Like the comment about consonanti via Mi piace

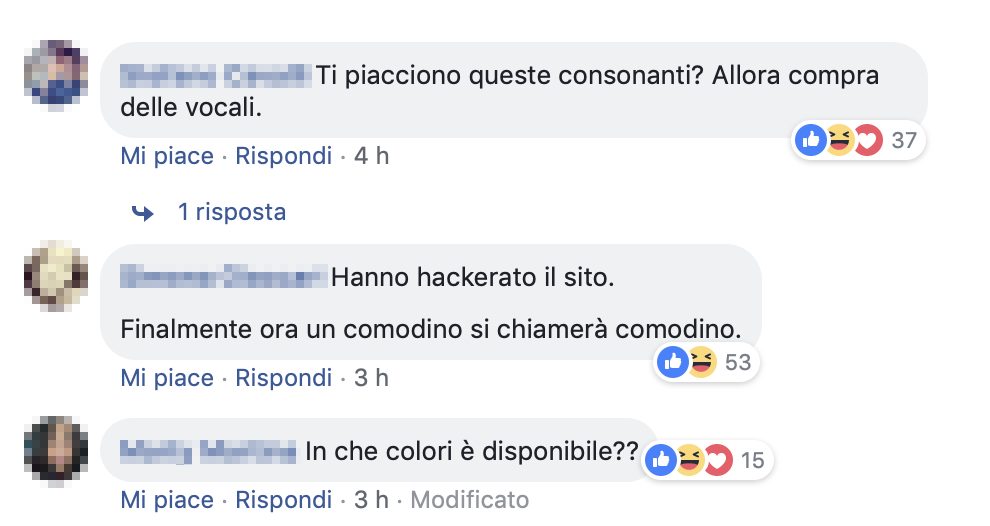coord(167,156)
